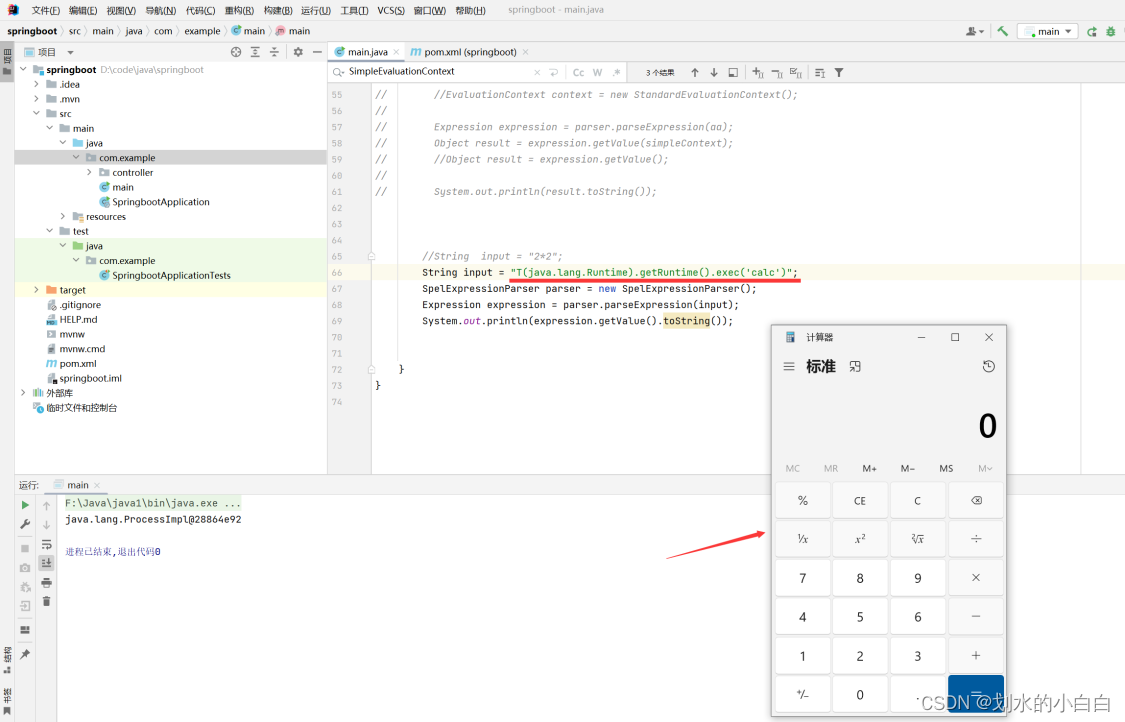Image resolution: width=1125 pixels, height=722 pixels.
Task: Clear the SimpleEvaluationContext search text
Action: click(537, 72)
